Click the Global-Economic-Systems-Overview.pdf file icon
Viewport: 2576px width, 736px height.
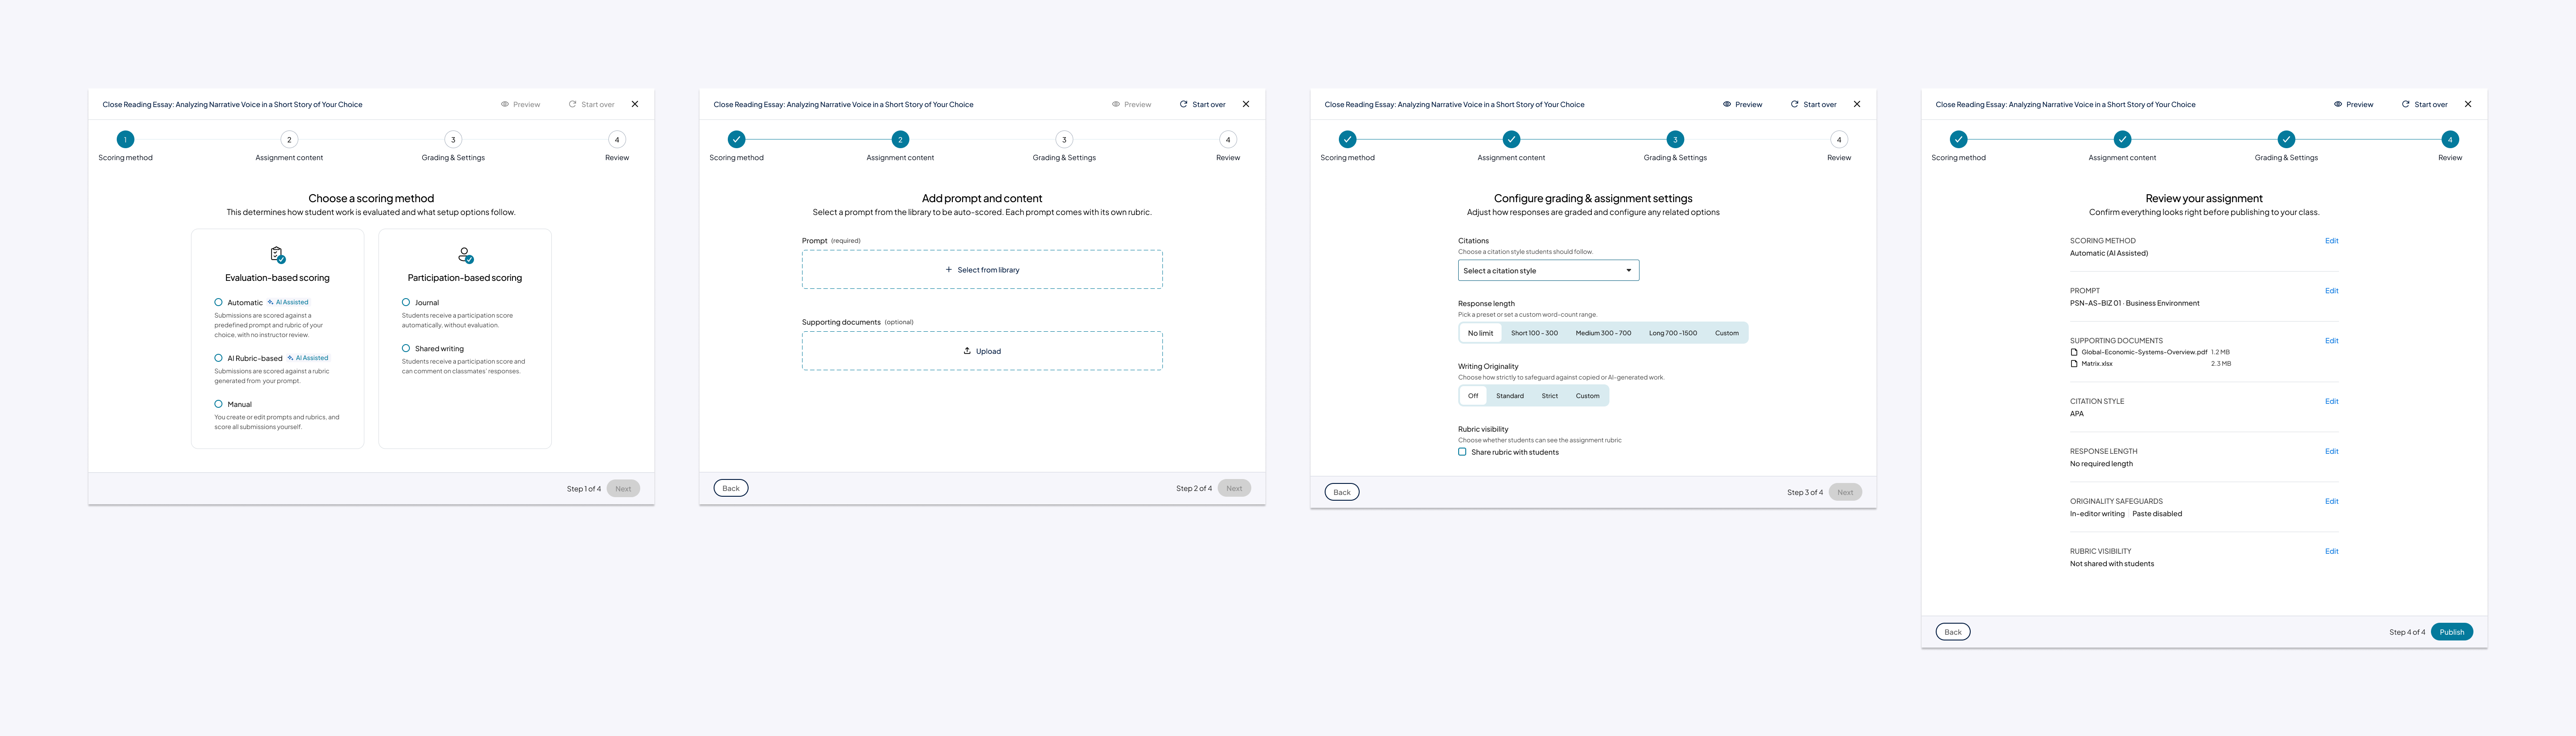click(2074, 352)
